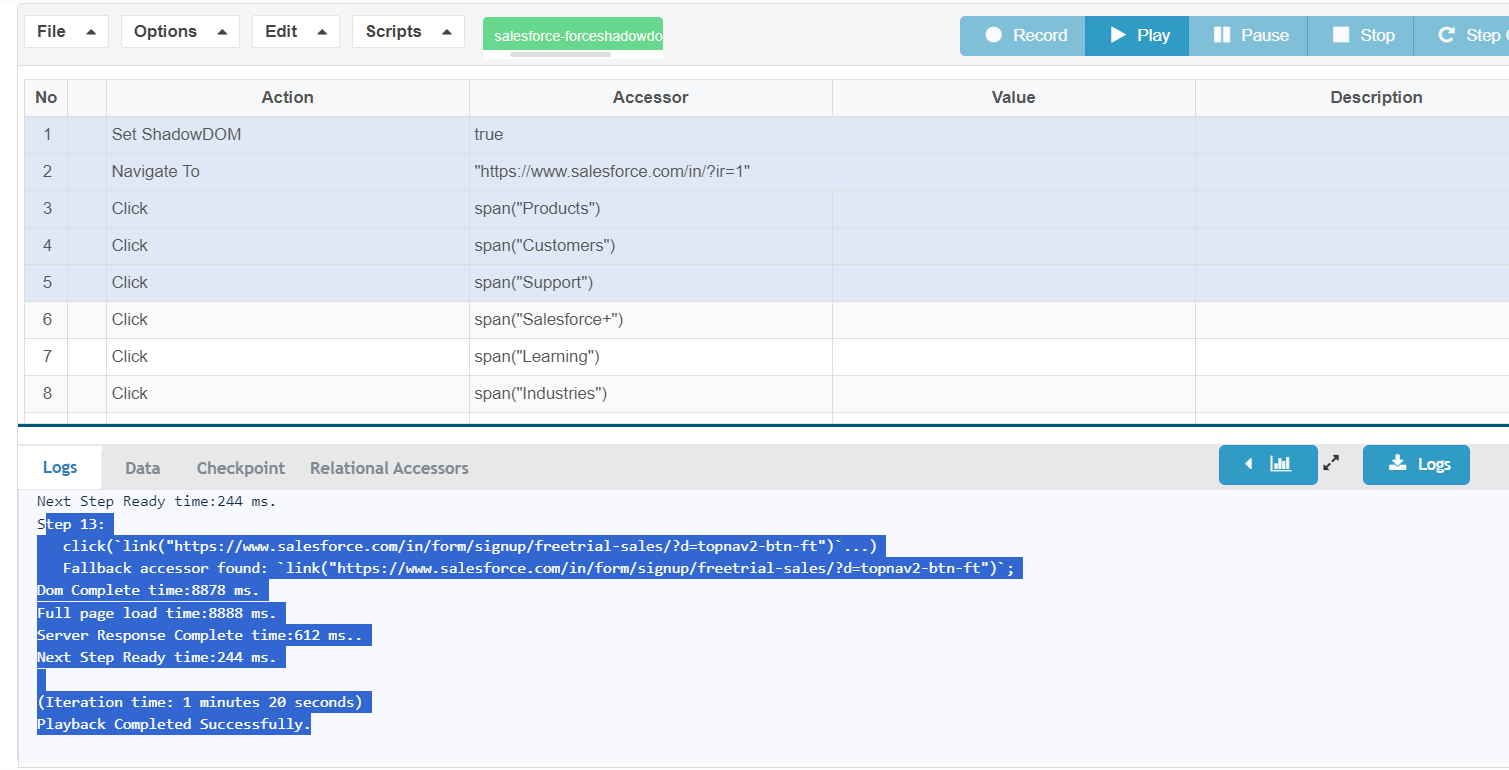
Task: Open the Options dropdown menu
Action: (x=180, y=32)
